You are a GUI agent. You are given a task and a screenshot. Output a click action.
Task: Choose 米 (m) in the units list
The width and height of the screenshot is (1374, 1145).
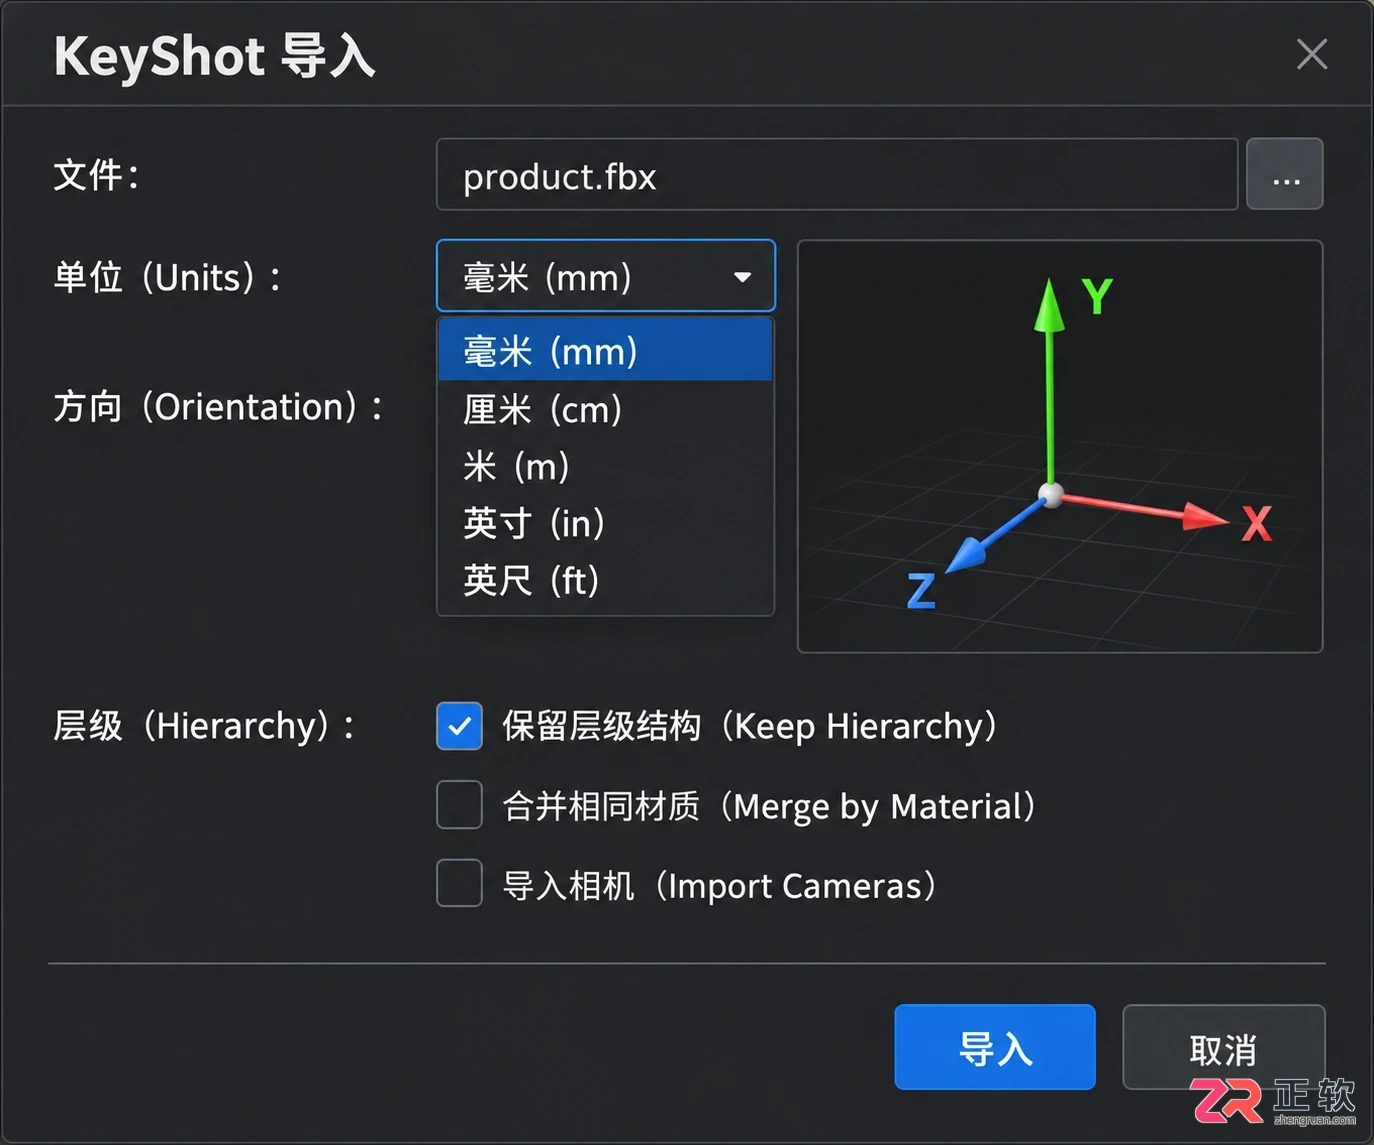(x=606, y=466)
